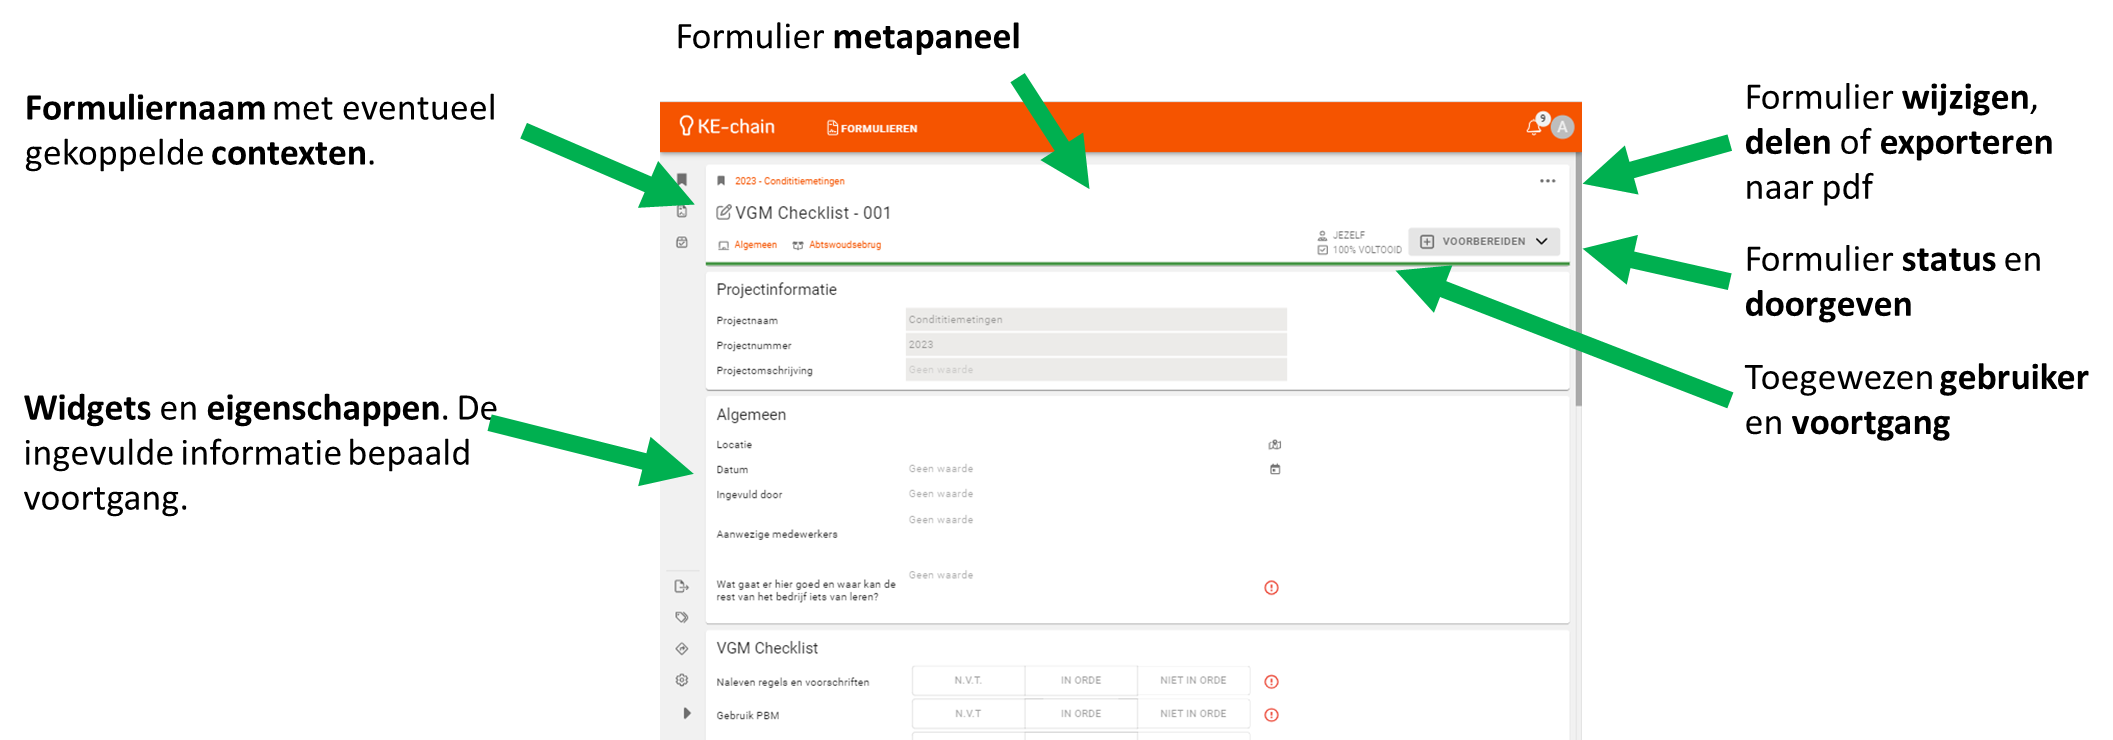
Task: Click the export icon in the left sidebar
Action: coord(682,586)
